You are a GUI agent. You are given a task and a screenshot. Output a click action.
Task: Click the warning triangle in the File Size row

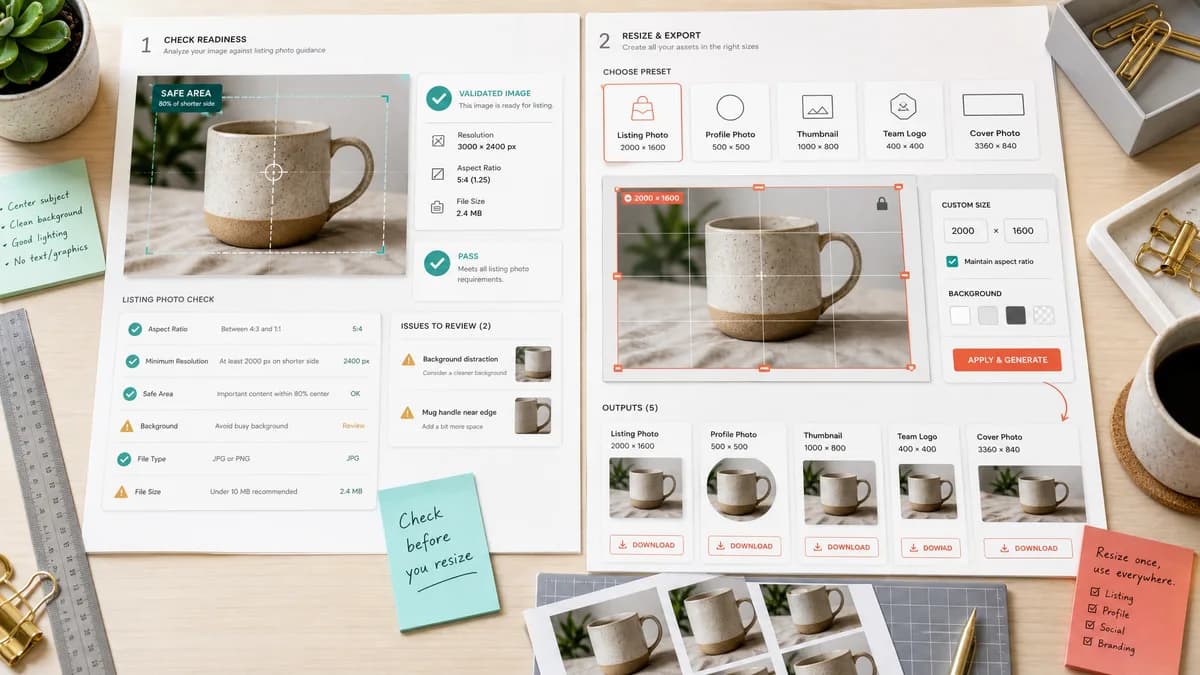(121, 492)
